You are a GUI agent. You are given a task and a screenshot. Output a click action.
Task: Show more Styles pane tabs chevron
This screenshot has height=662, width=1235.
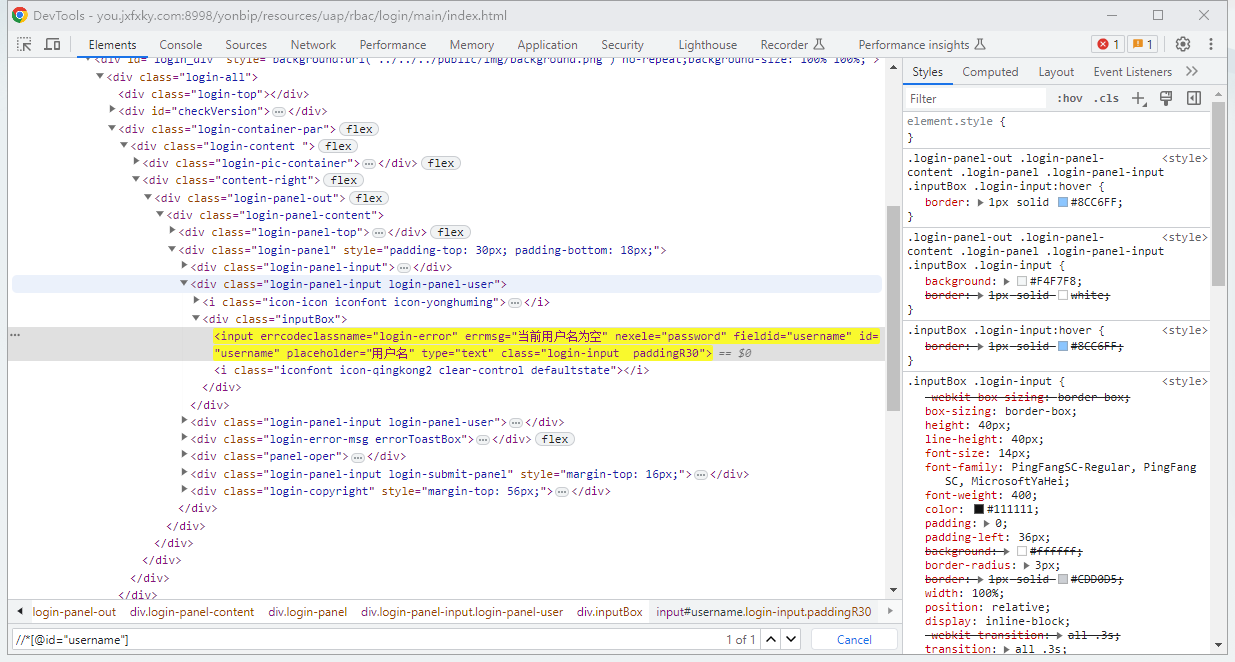point(1191,72)
